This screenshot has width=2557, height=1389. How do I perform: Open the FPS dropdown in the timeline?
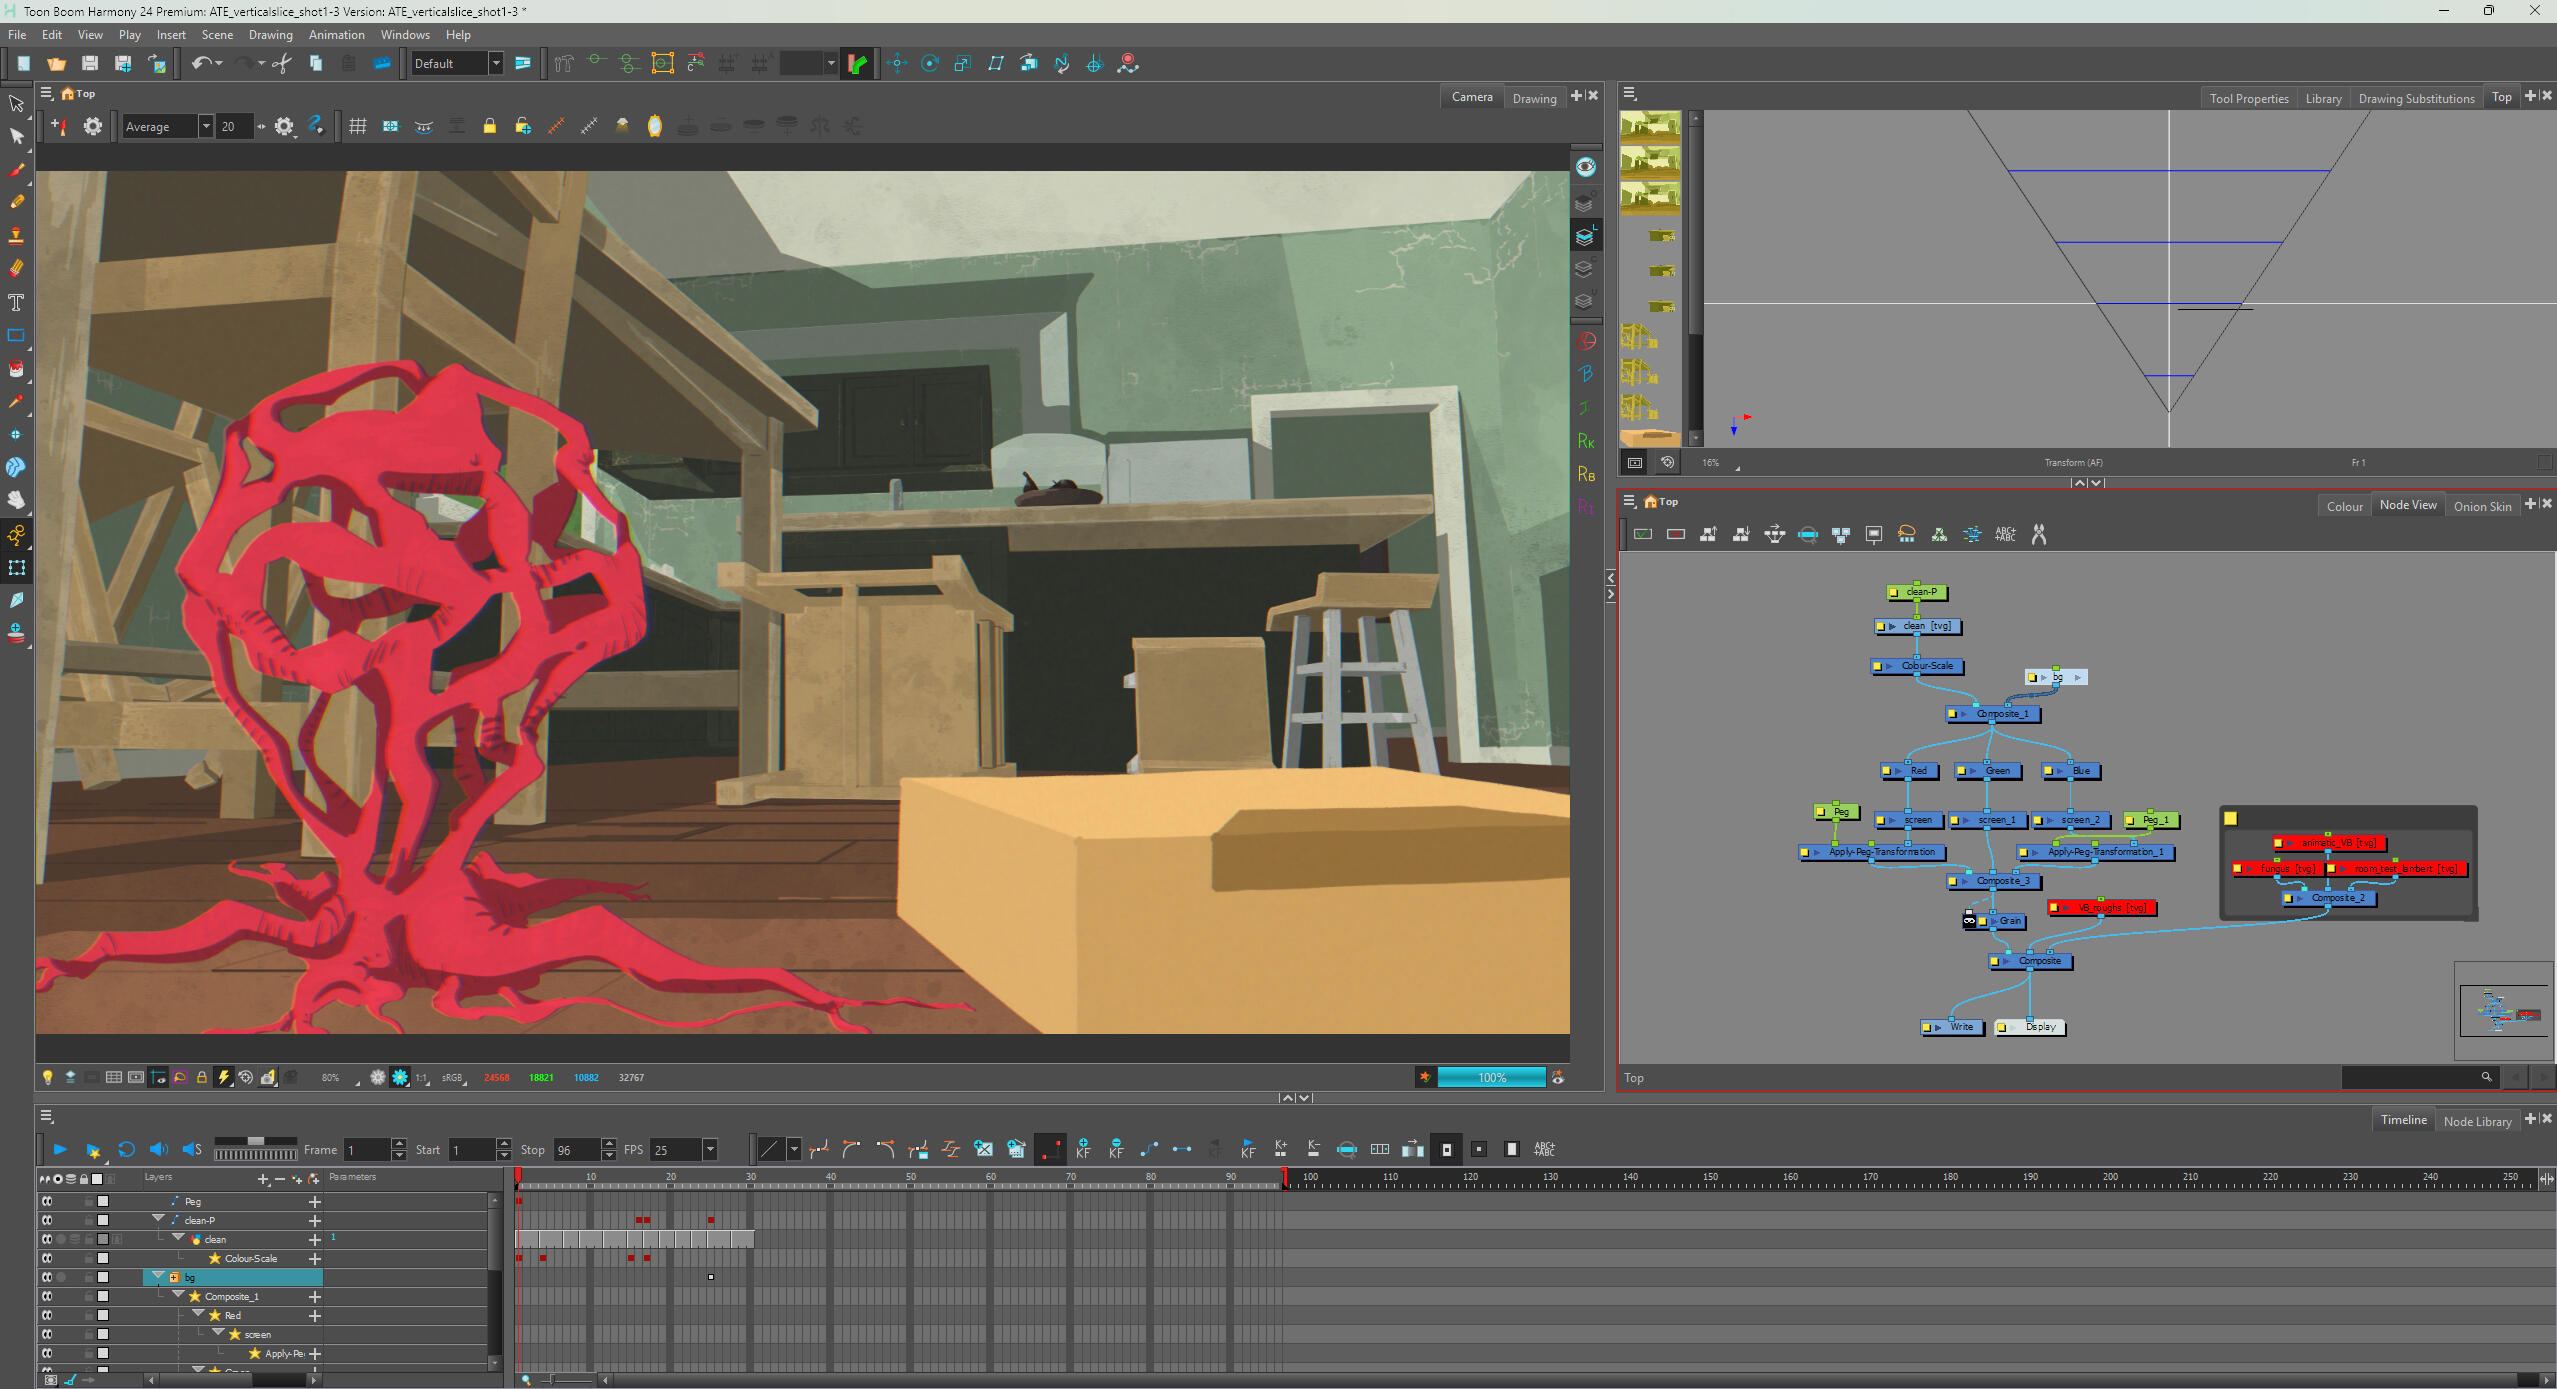coord(709,1149)
